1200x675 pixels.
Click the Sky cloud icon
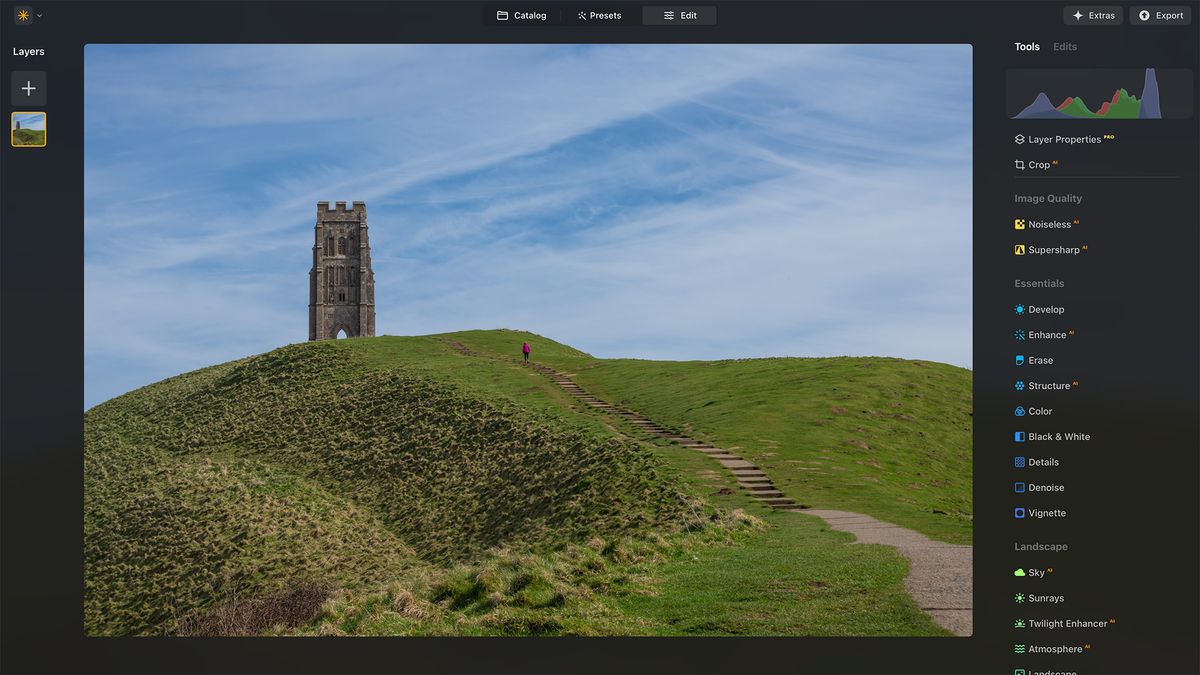1020,573
